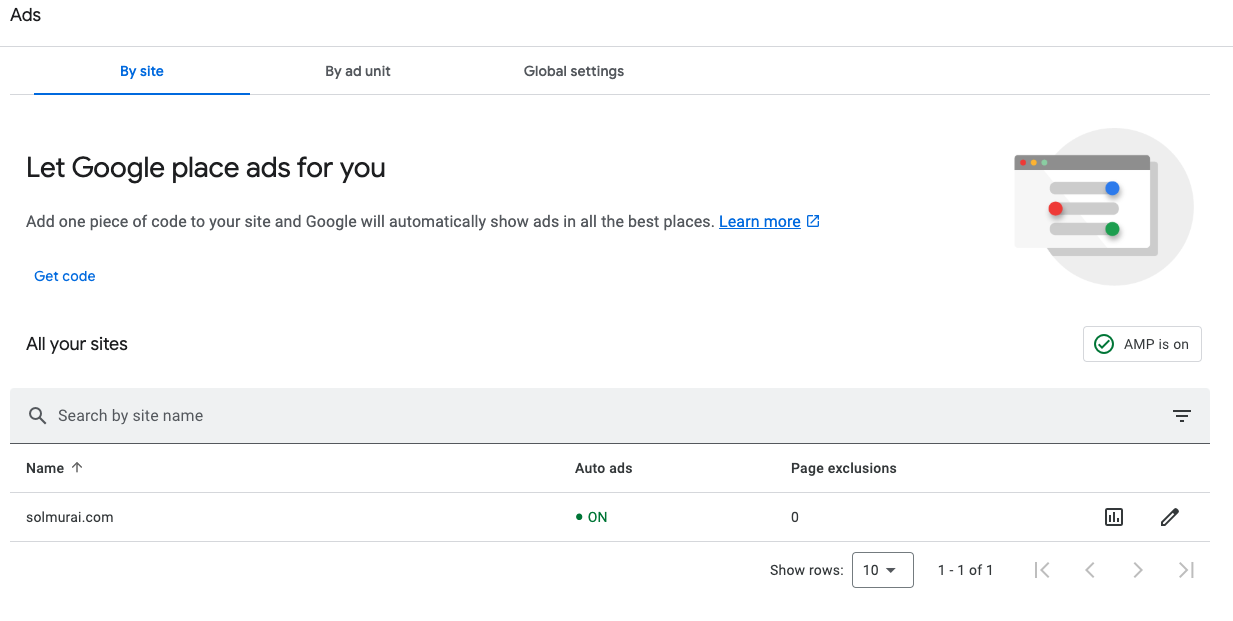
Task: Click the magnifying glass search icon
Action: pyautogui.click(x=38, y=416)
